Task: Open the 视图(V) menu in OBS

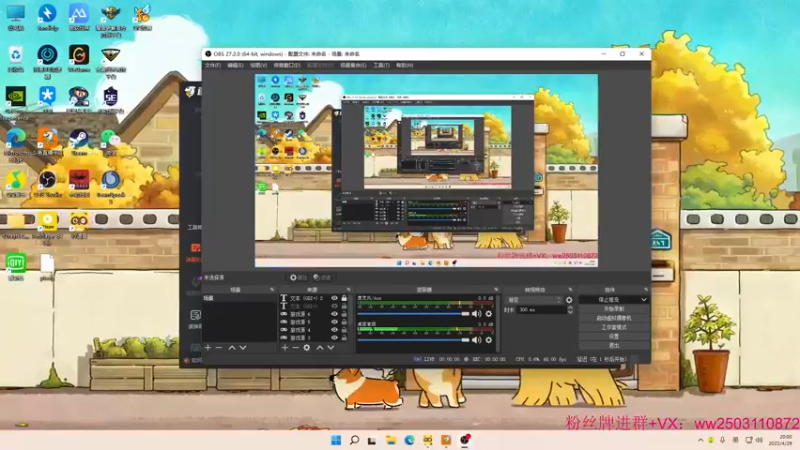Action: pos(259,65)
